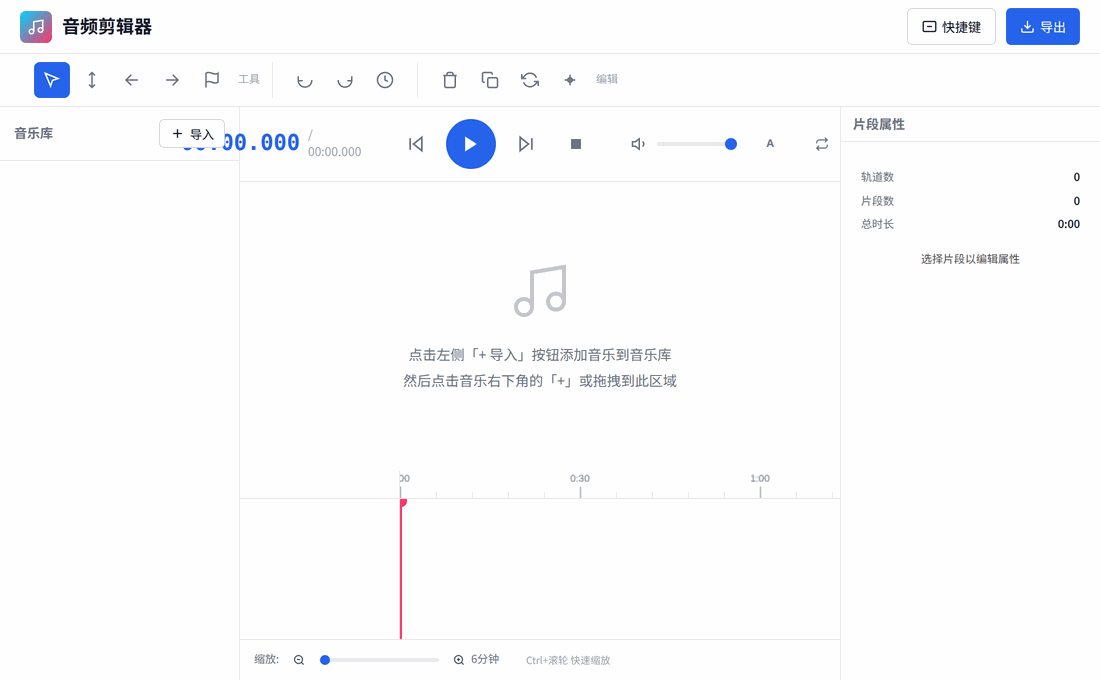Duplicate using the copy icon
Viewport: 1100px width, 680px height.
[490, 80]
